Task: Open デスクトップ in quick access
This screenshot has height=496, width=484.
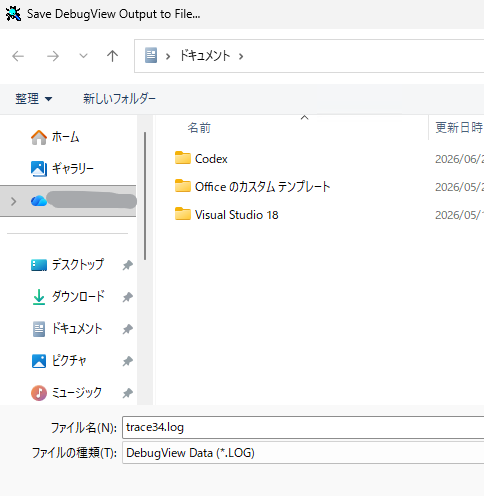Action: pos(78,265)
